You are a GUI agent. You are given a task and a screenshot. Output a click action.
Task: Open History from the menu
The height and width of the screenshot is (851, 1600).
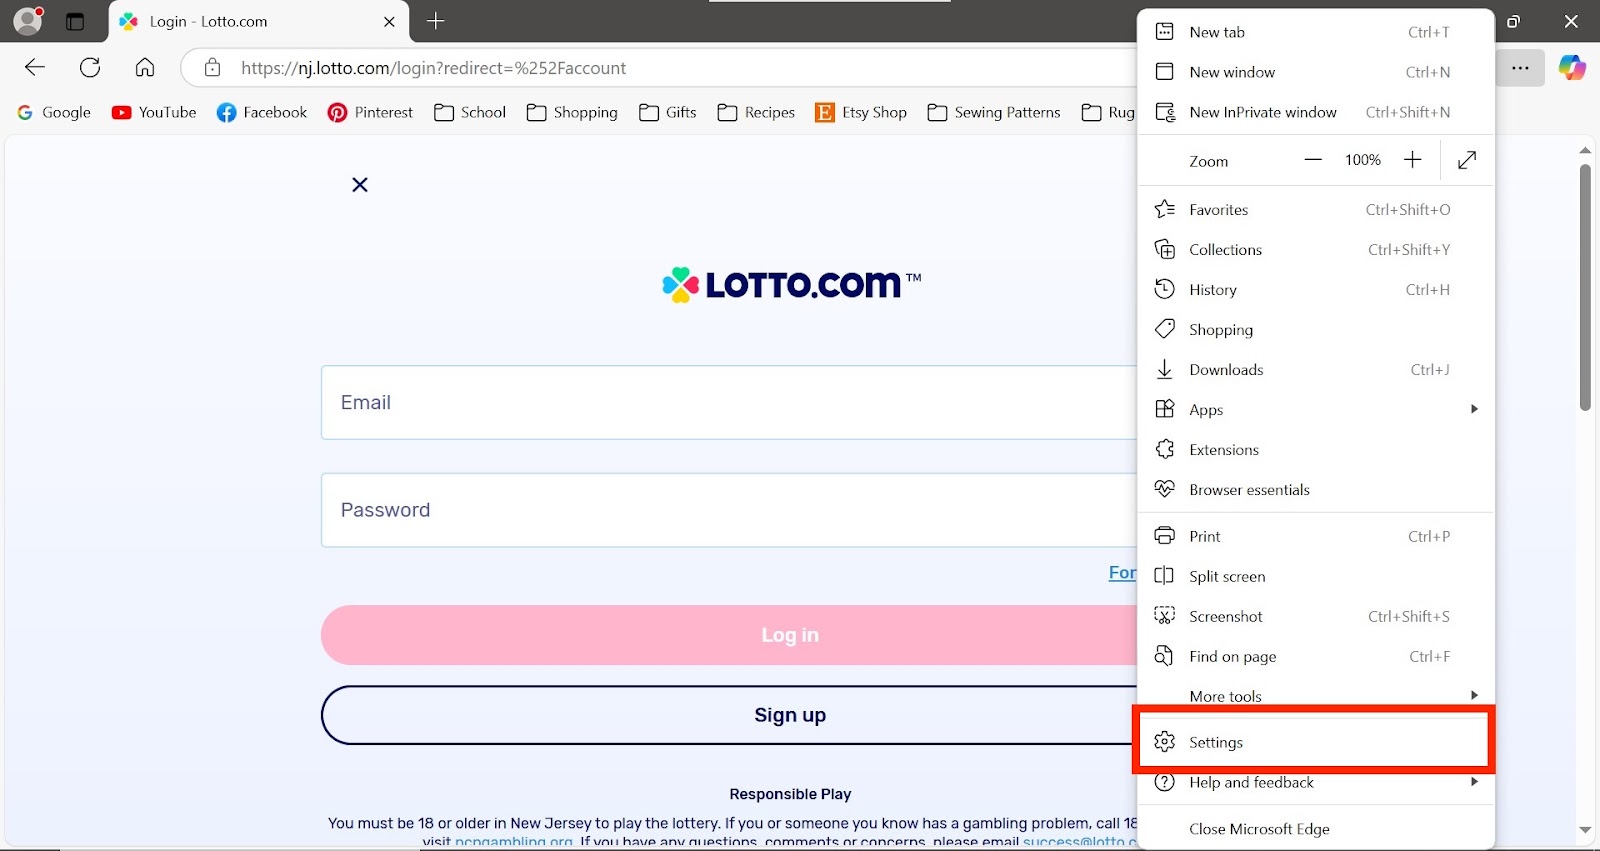pos(1316,289)
